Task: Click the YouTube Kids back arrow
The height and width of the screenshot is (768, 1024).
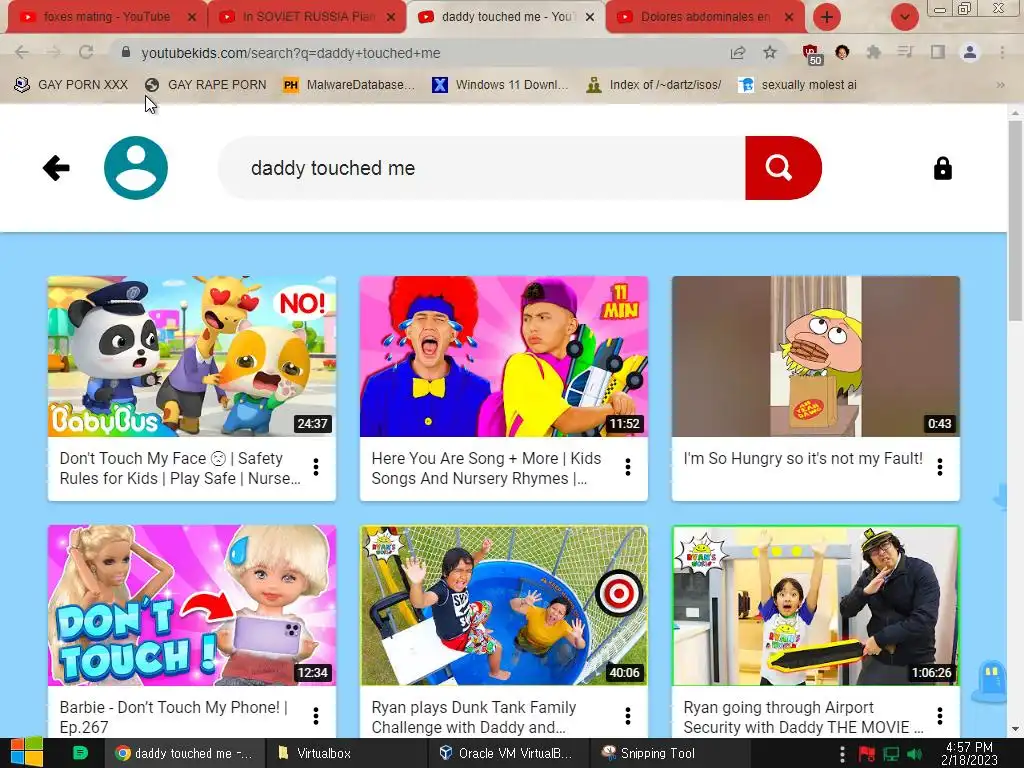Action: [x=56, y=168]
